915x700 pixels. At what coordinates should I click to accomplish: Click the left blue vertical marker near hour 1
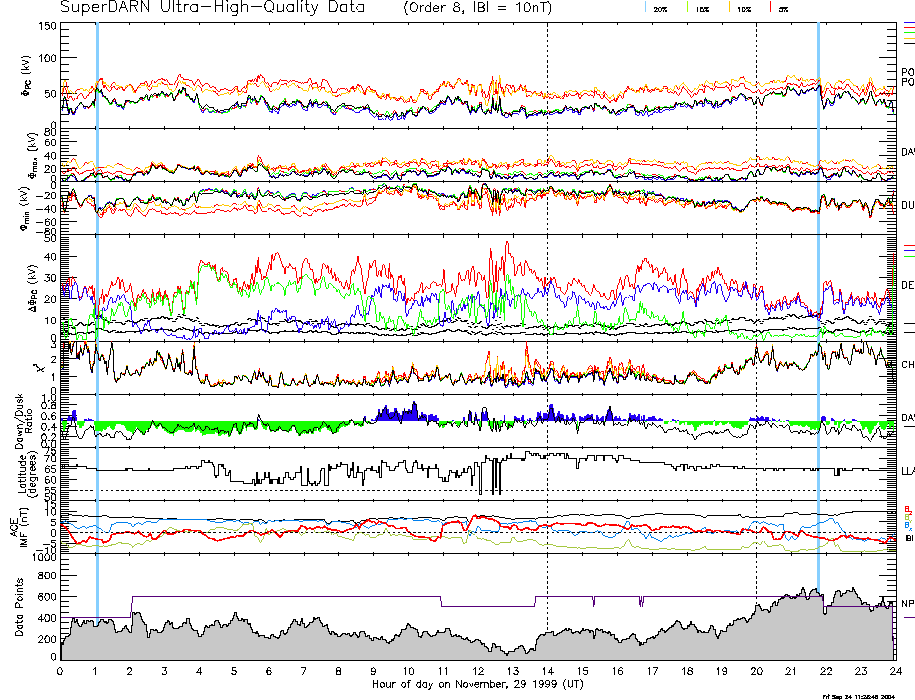pos(97,300)
